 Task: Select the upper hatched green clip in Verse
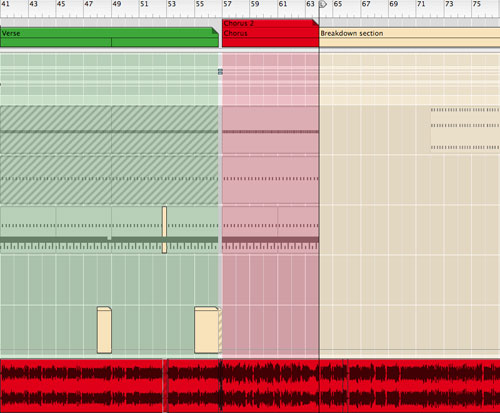(x=109, y=130)
